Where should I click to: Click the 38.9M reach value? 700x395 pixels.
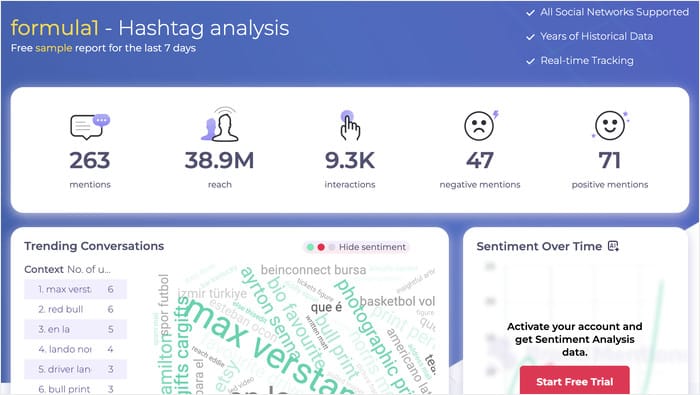pos(220,160)
